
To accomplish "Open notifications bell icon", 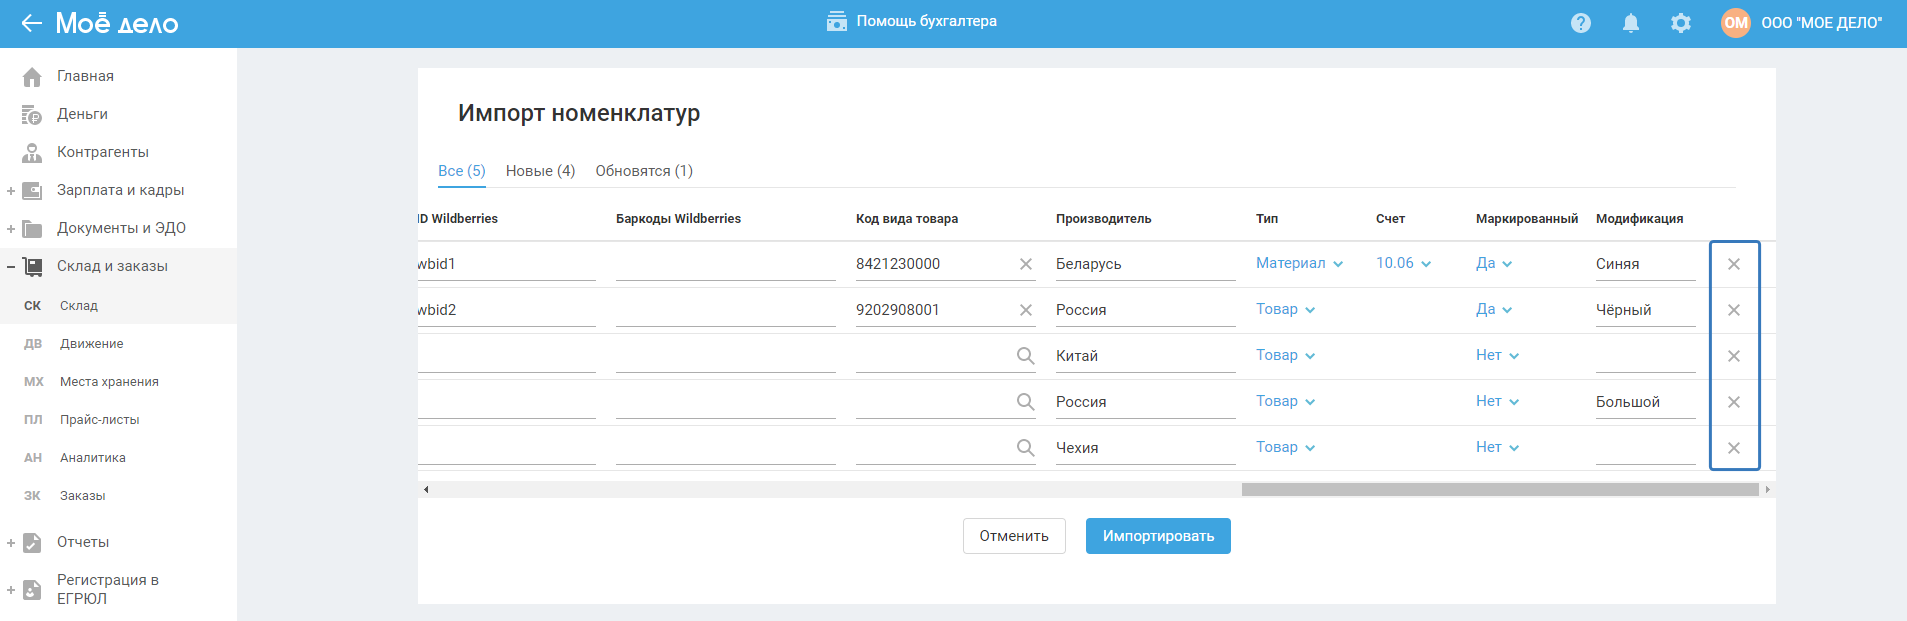I will [x=1630, y=23].
